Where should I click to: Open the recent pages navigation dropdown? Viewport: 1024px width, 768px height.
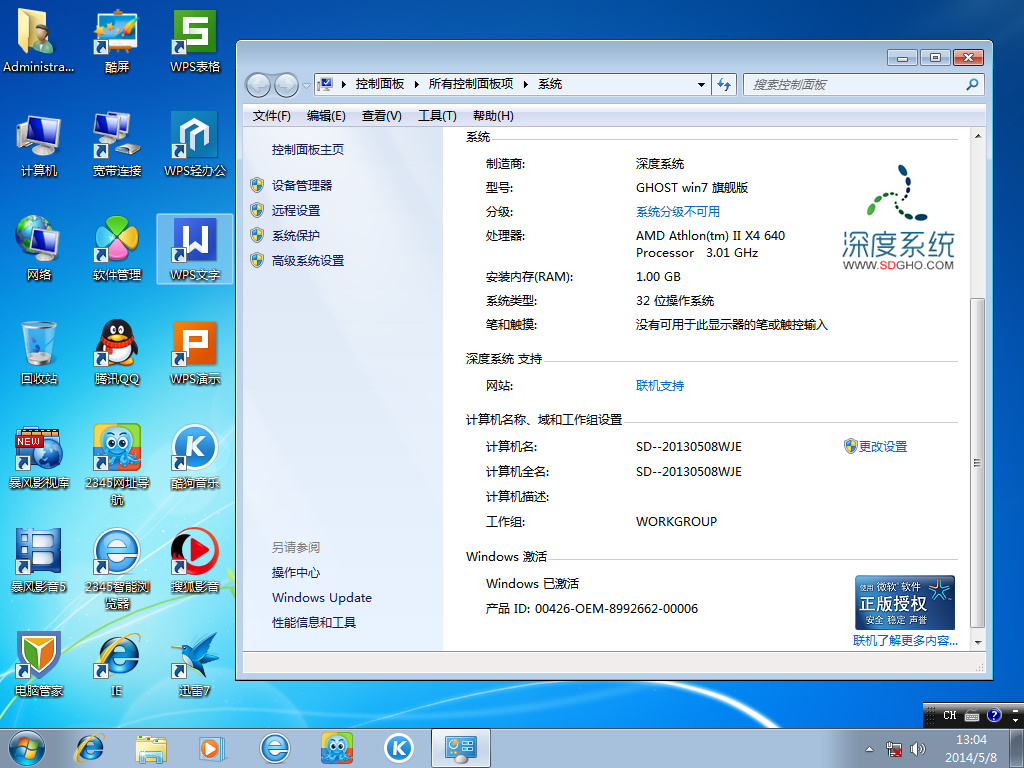coord(306,85)
